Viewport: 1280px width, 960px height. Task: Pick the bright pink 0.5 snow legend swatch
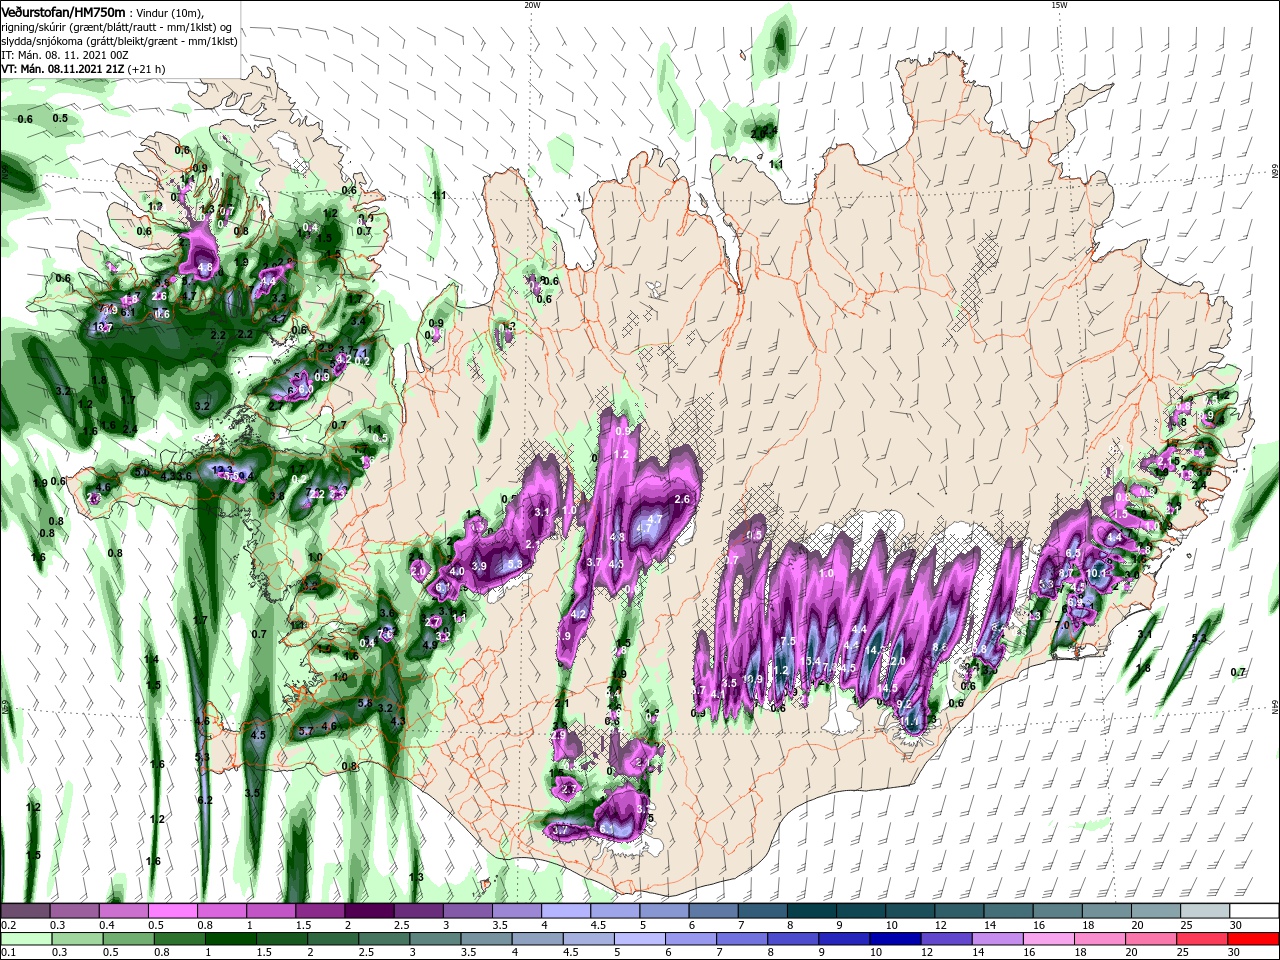172,910
